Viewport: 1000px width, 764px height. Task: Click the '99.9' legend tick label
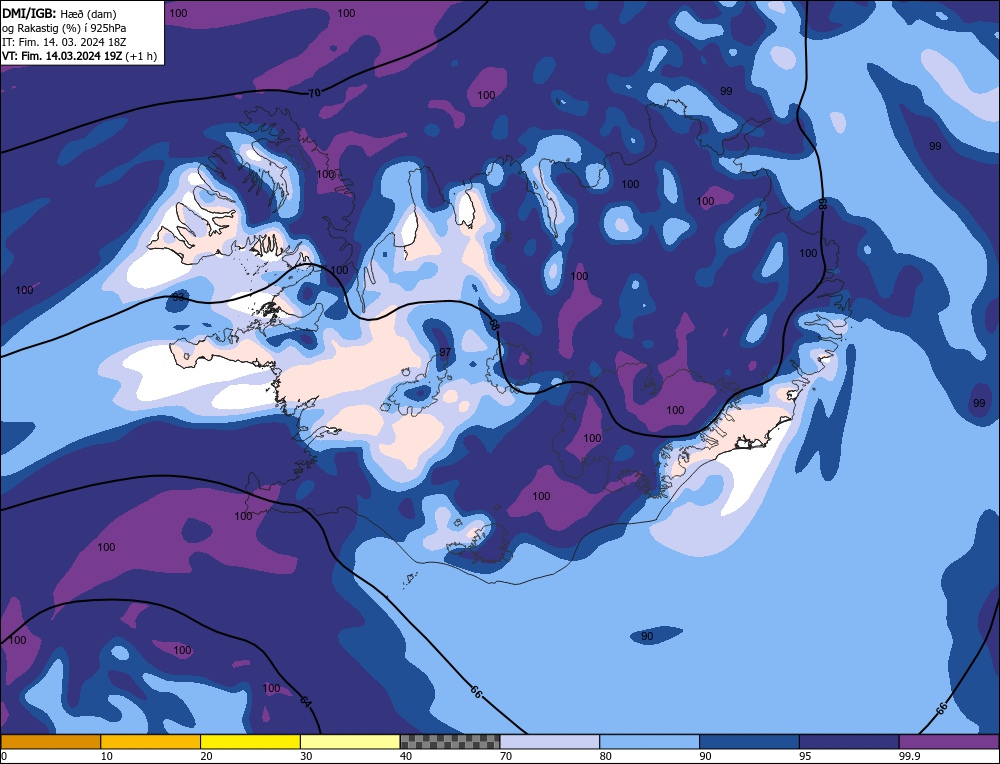point(909,756)
